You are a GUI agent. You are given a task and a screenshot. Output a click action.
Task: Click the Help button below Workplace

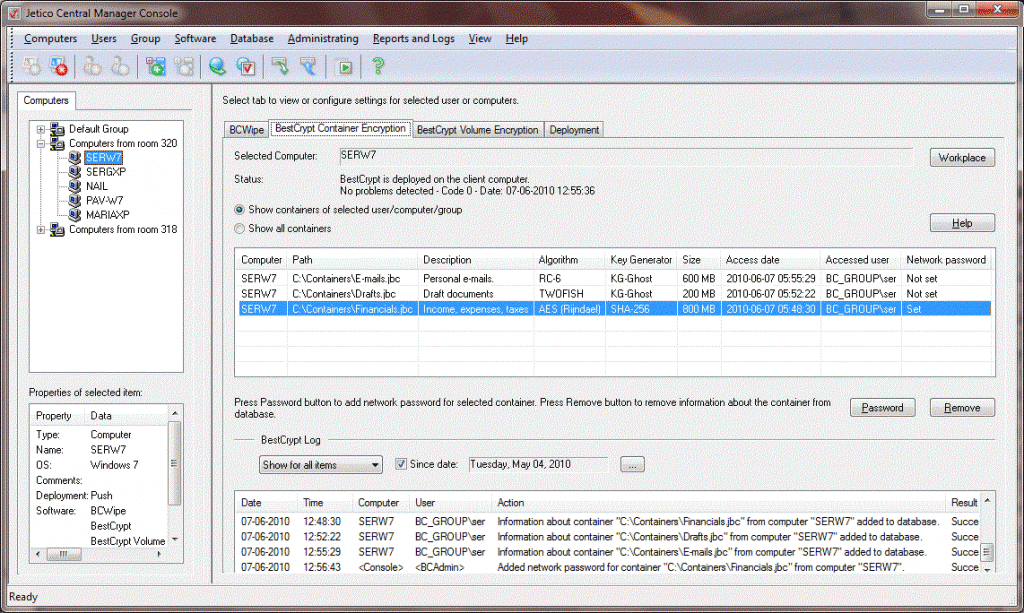[x=962, y=223]
